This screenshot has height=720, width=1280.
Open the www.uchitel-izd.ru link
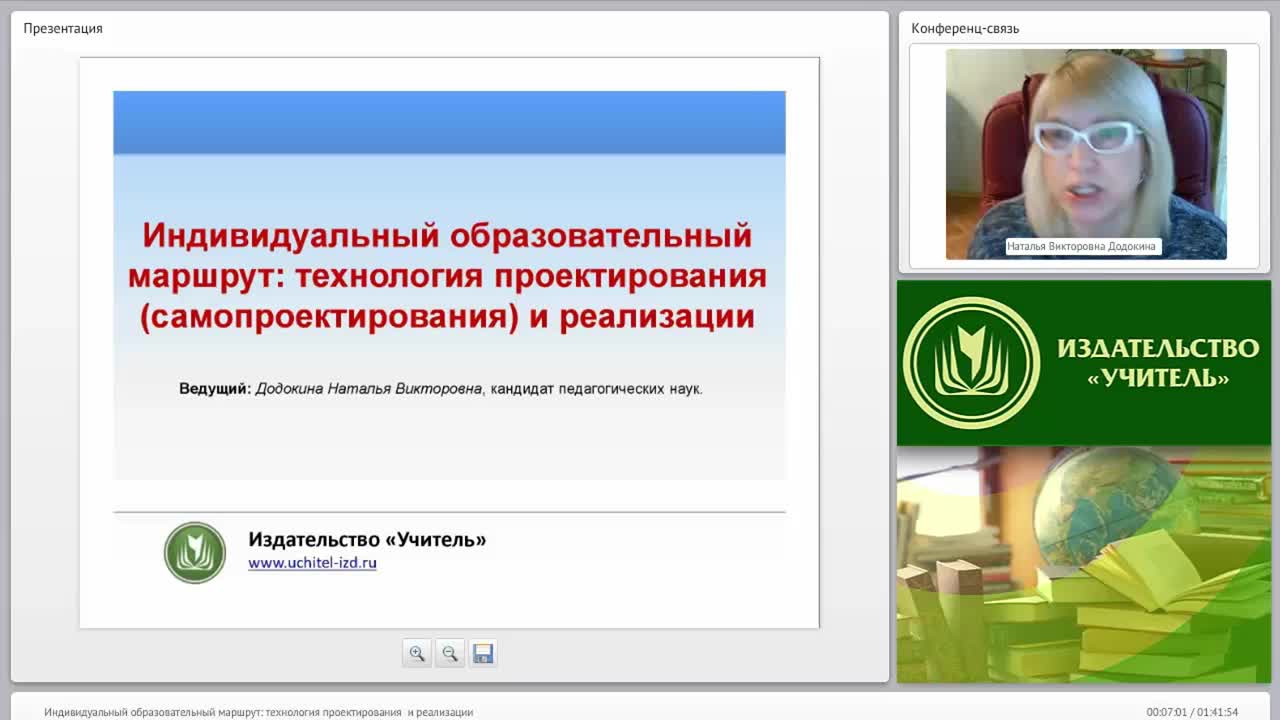312,563
